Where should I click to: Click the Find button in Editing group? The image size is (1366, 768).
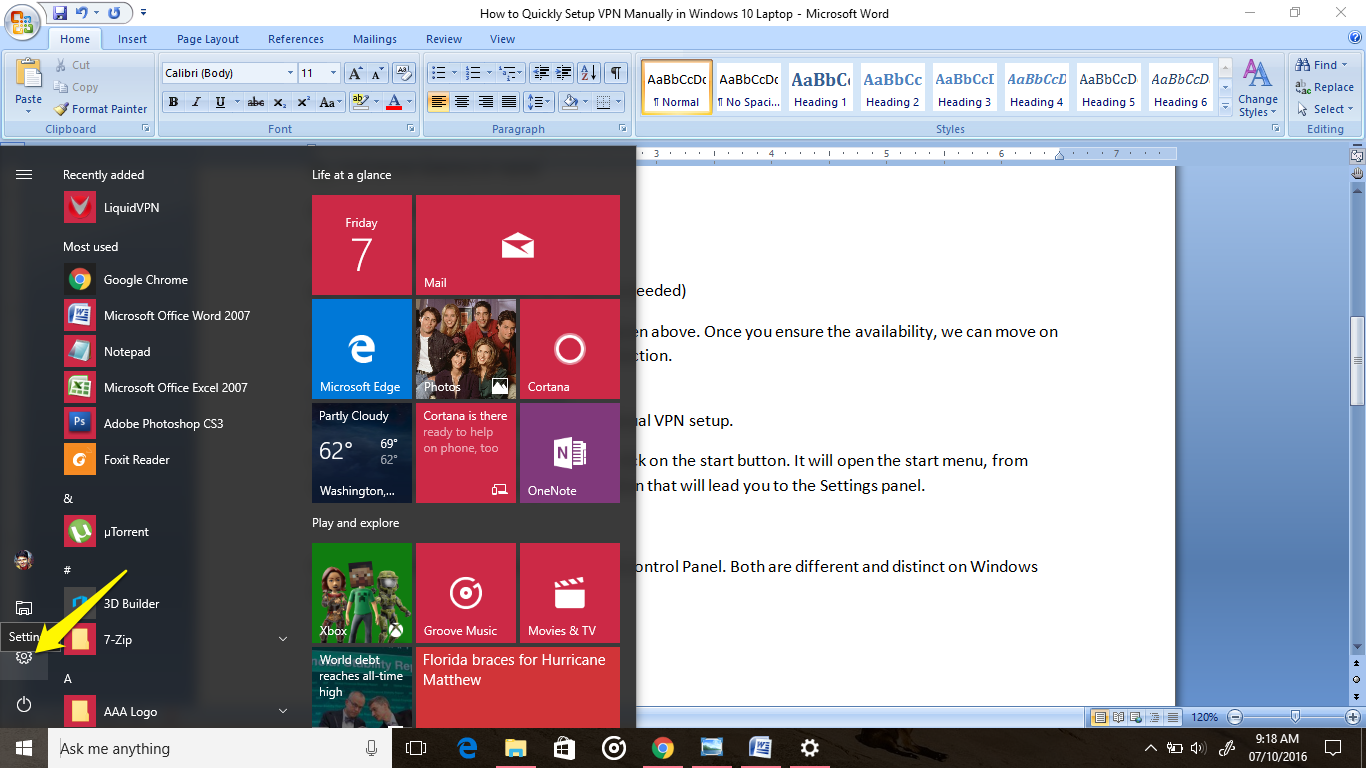point(1322,65)
